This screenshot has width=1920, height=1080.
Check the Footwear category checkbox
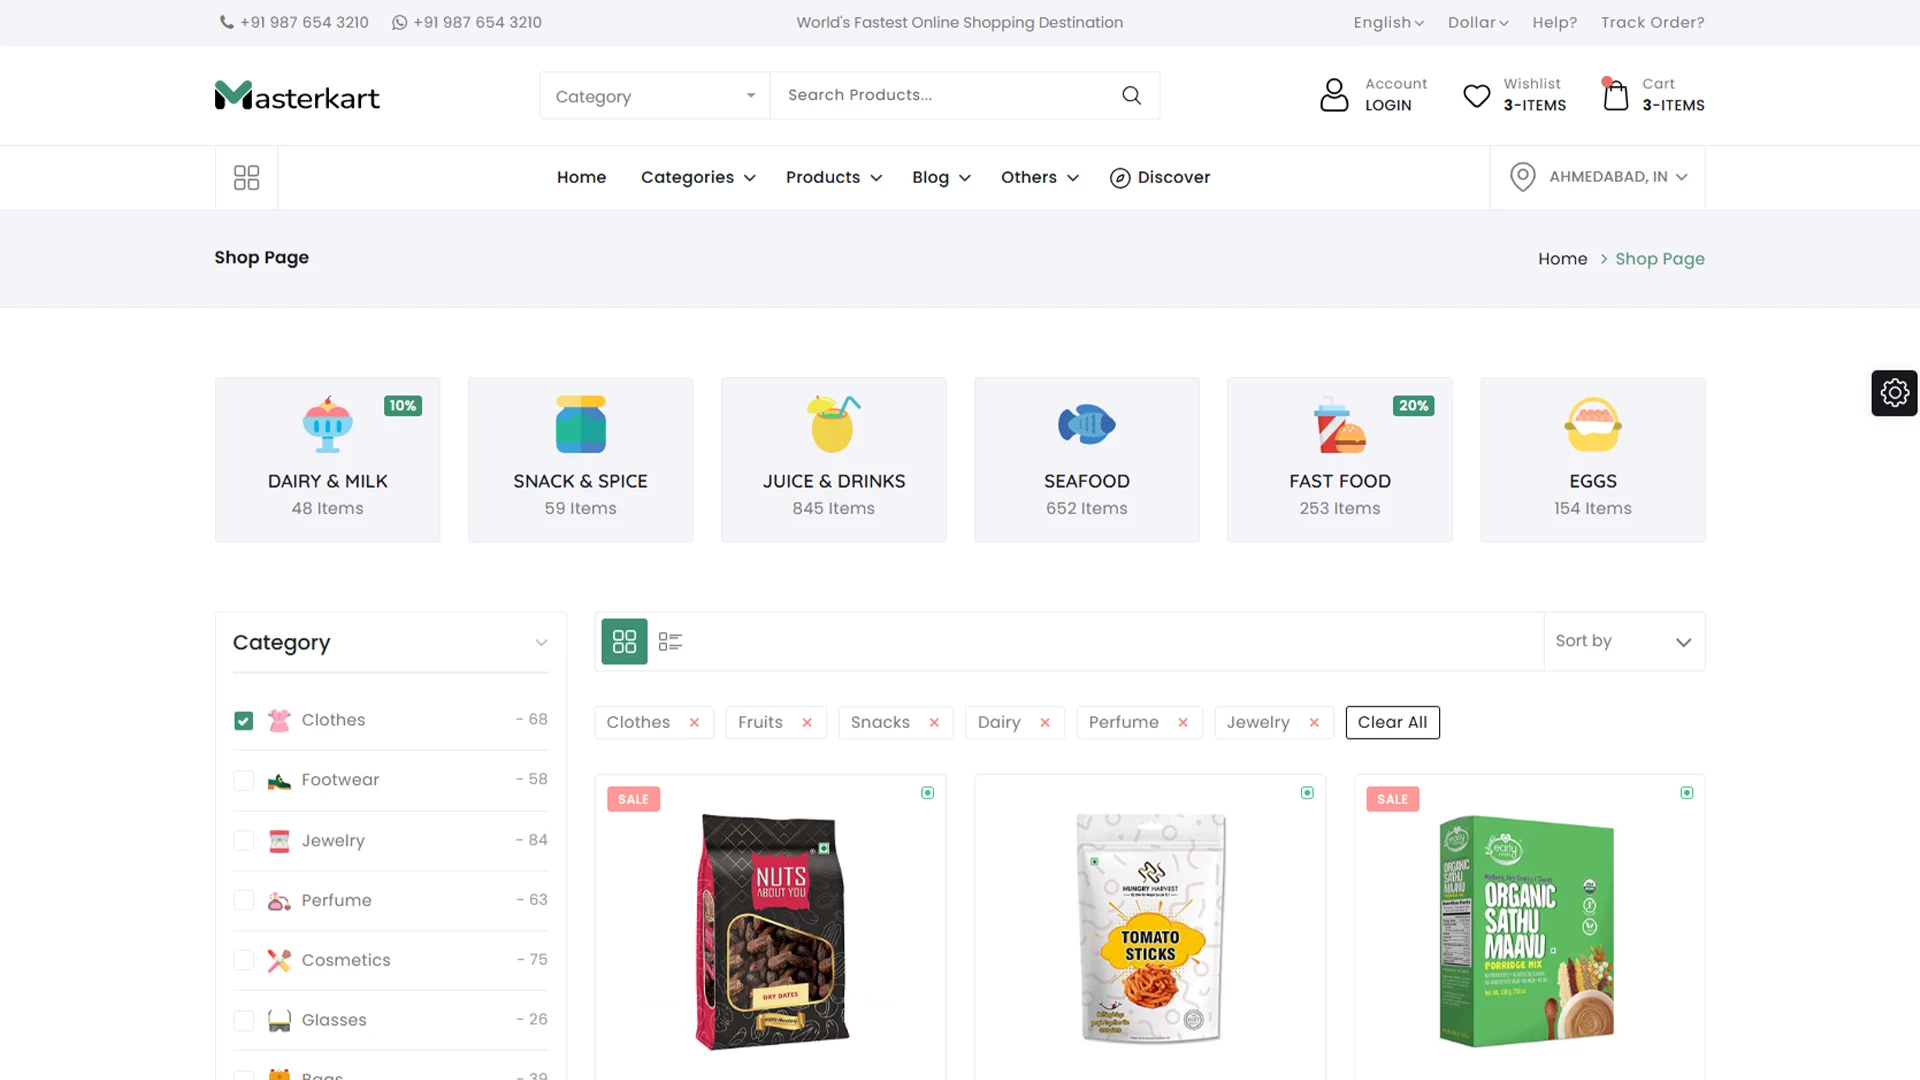coord(243,781)
